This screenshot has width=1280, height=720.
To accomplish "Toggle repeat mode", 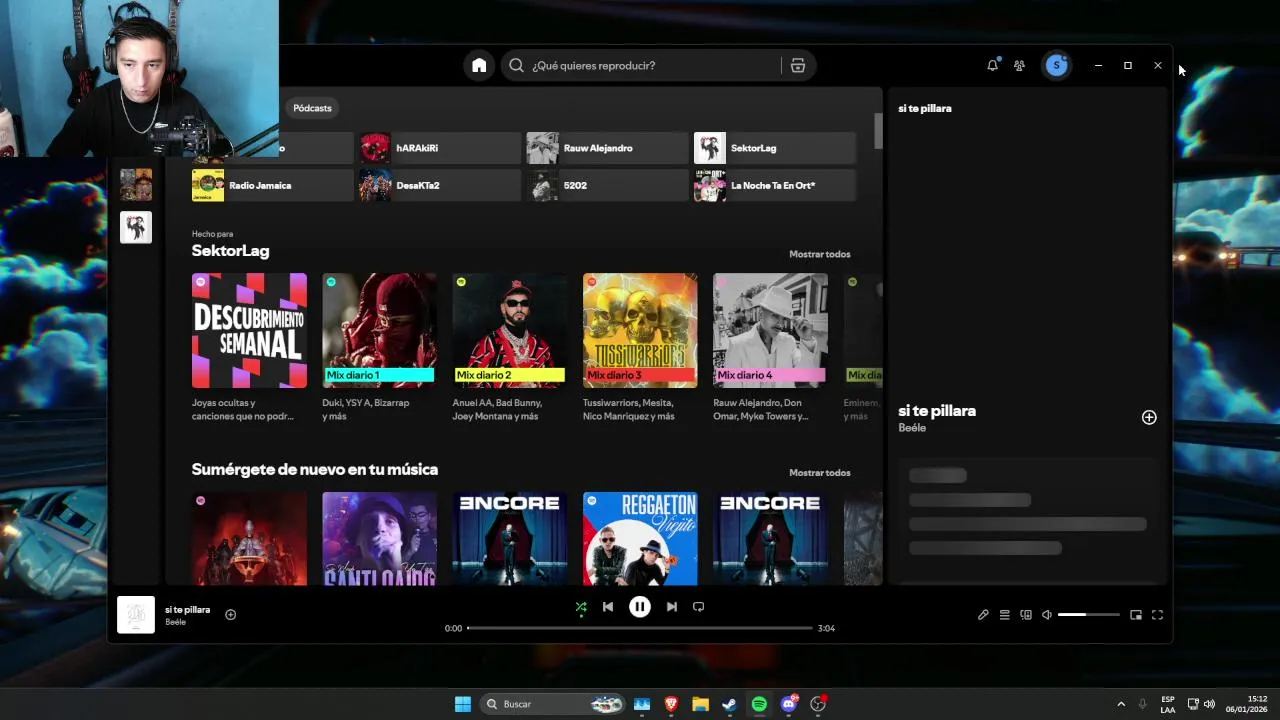I will click(699, 607).
